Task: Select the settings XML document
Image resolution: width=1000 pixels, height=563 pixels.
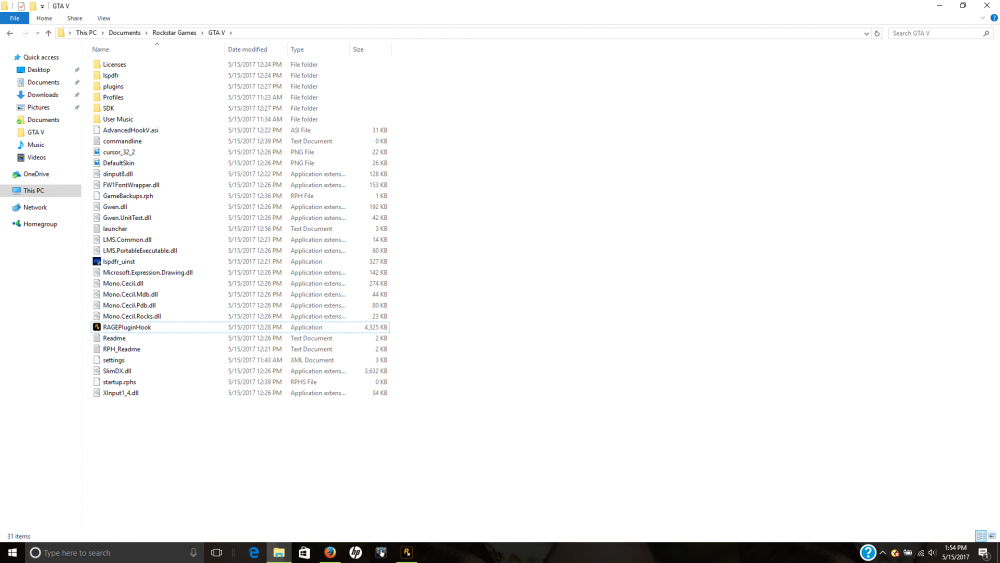Action: coord(114,360)
